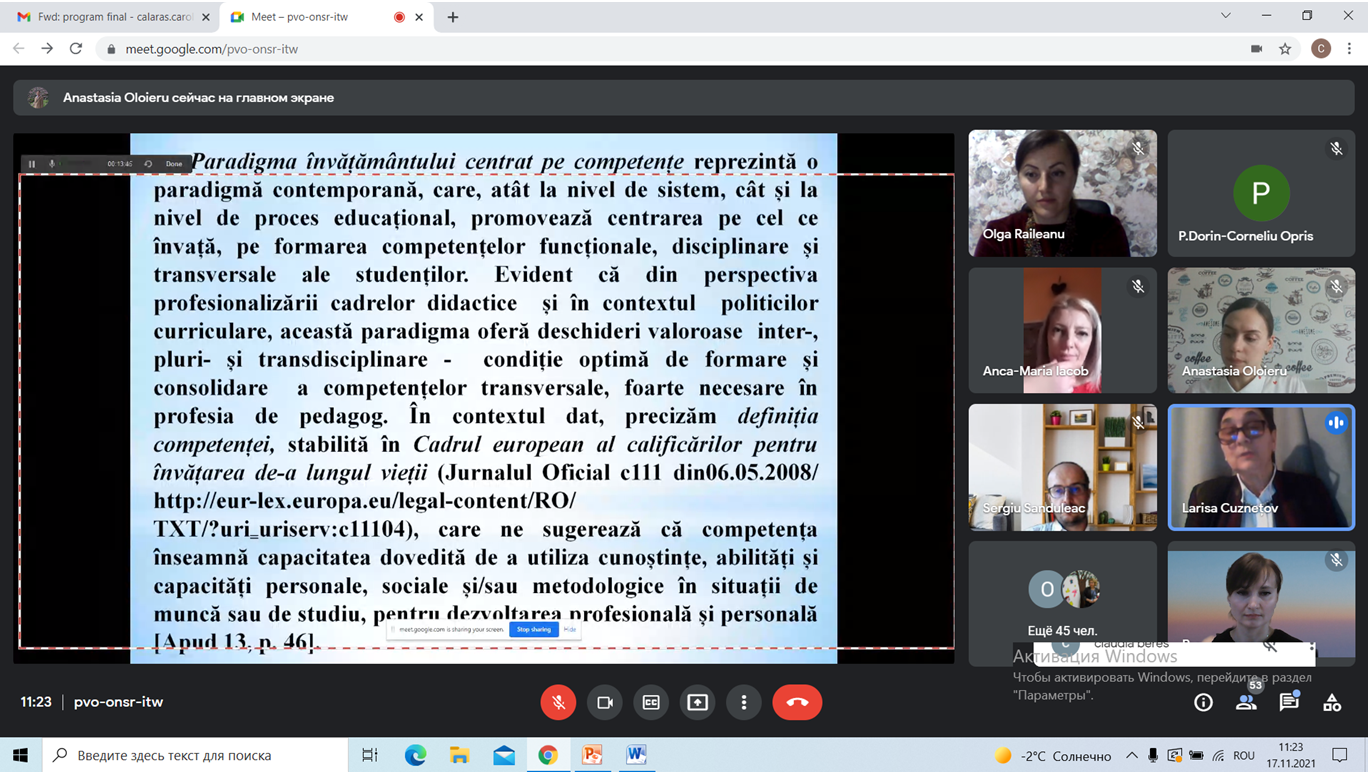Open chat with everyone icon
The image size is (1368, 772).
pyautogui.click(x=1289, y=703)
